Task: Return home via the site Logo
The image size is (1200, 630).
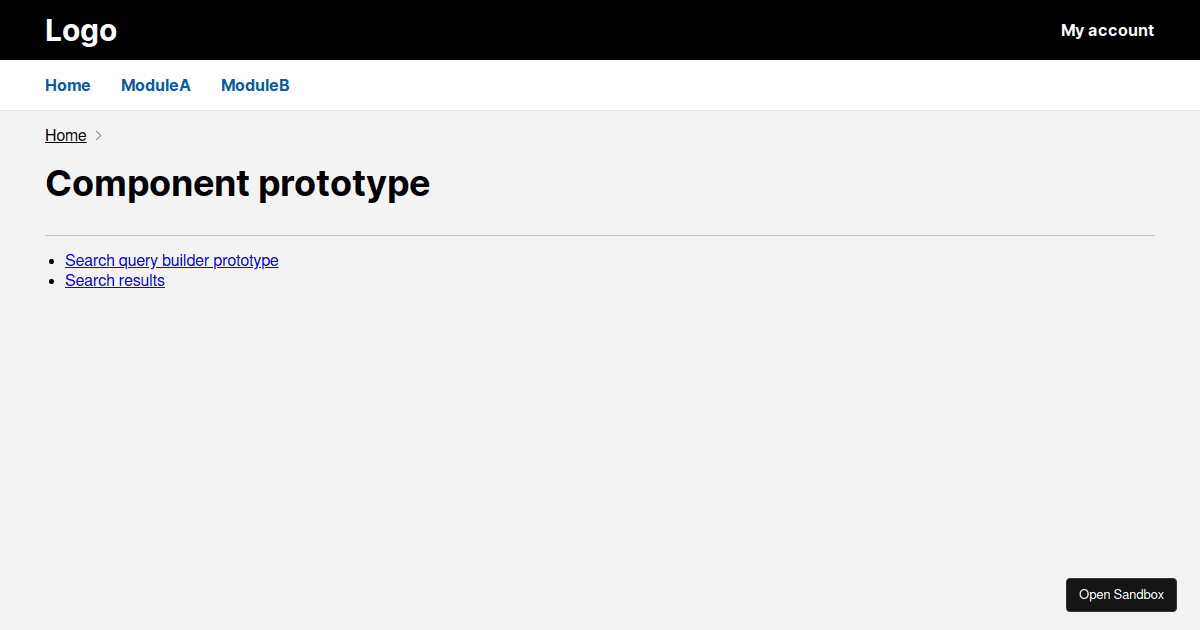Action: point(80,30)
